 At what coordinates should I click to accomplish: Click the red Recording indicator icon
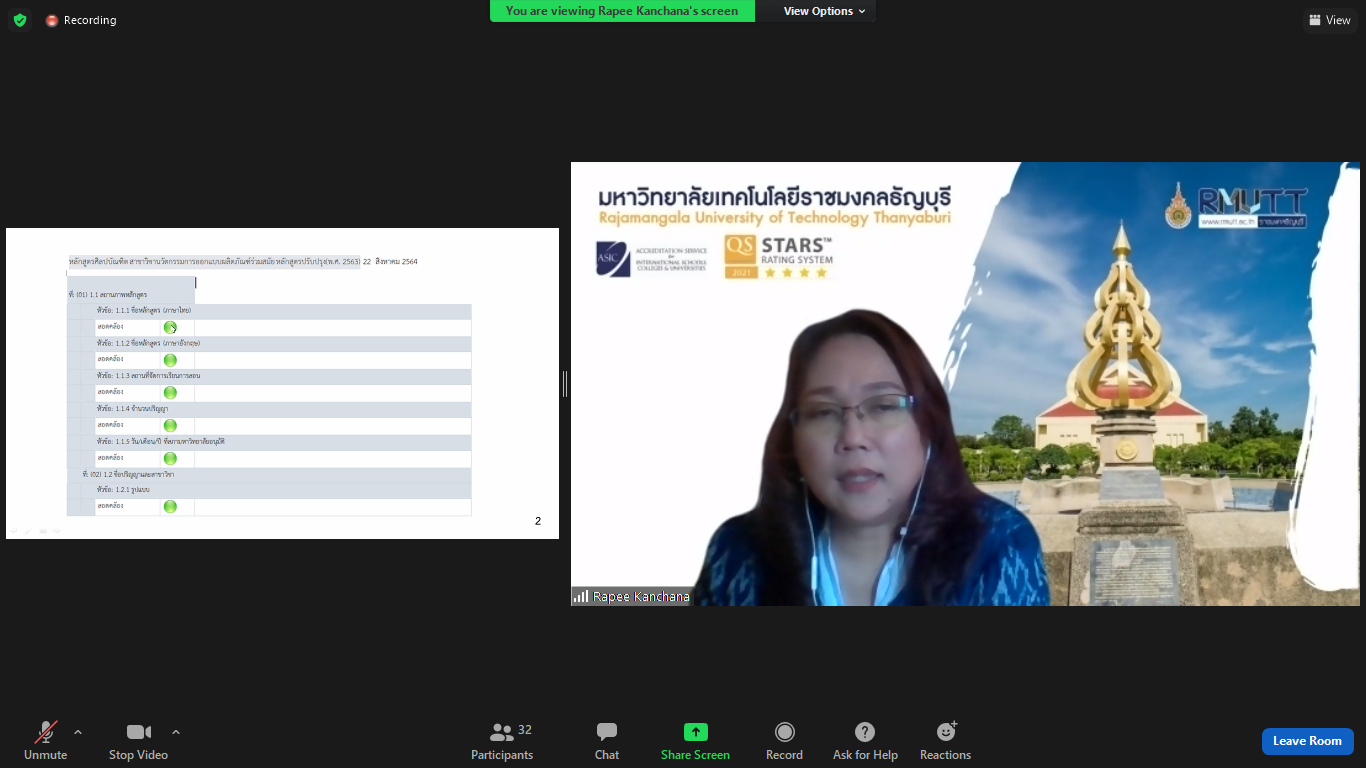(52, 20)
